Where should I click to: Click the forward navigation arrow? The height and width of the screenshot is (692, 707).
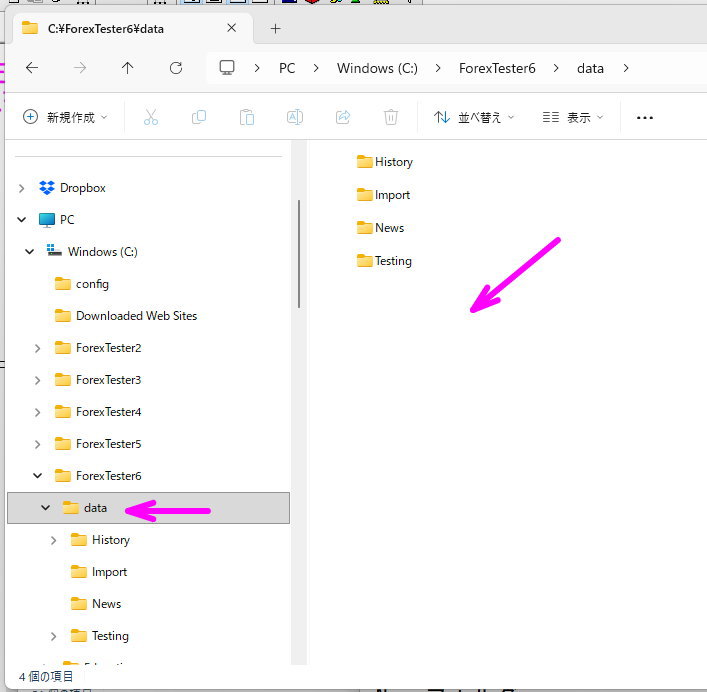tap(80, 68)
